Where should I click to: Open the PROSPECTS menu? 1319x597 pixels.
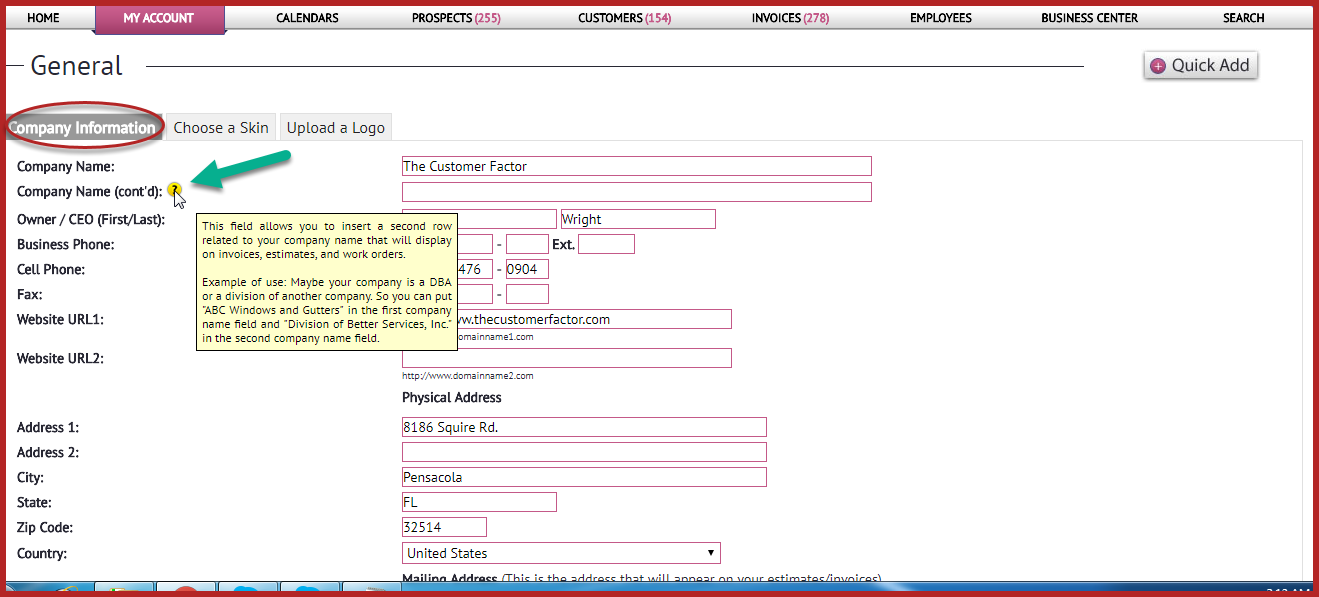coord(455,17)
